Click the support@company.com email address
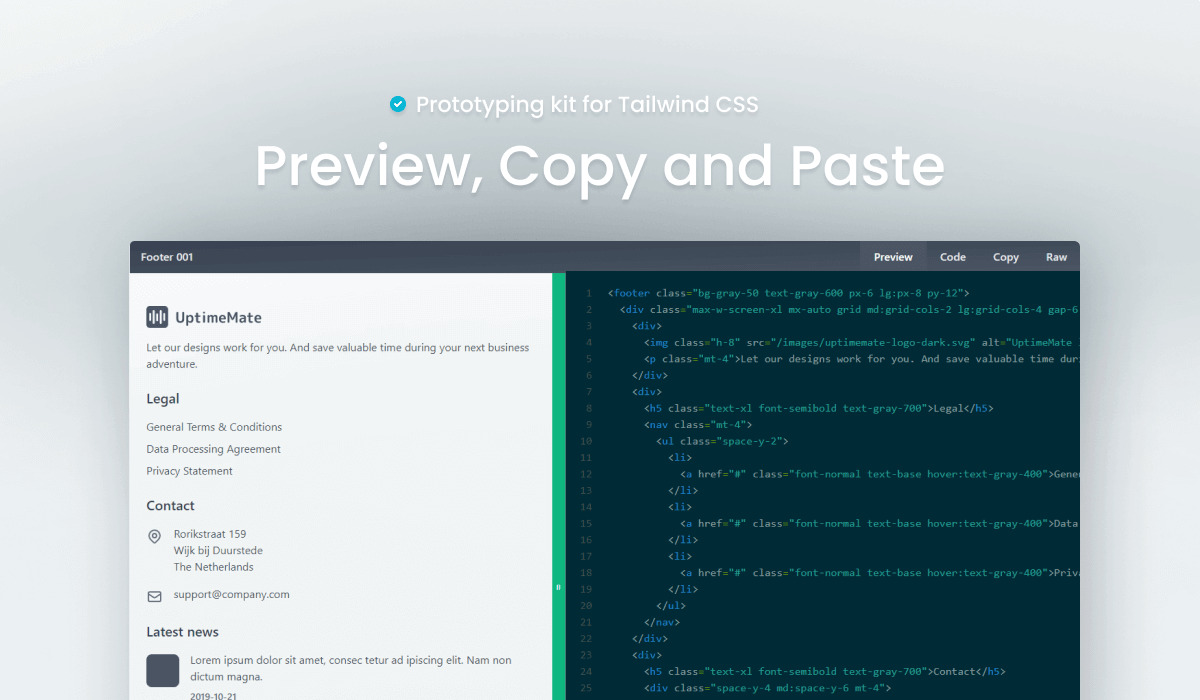This screenshot has height=700, width=1200. tap(231, 594)
